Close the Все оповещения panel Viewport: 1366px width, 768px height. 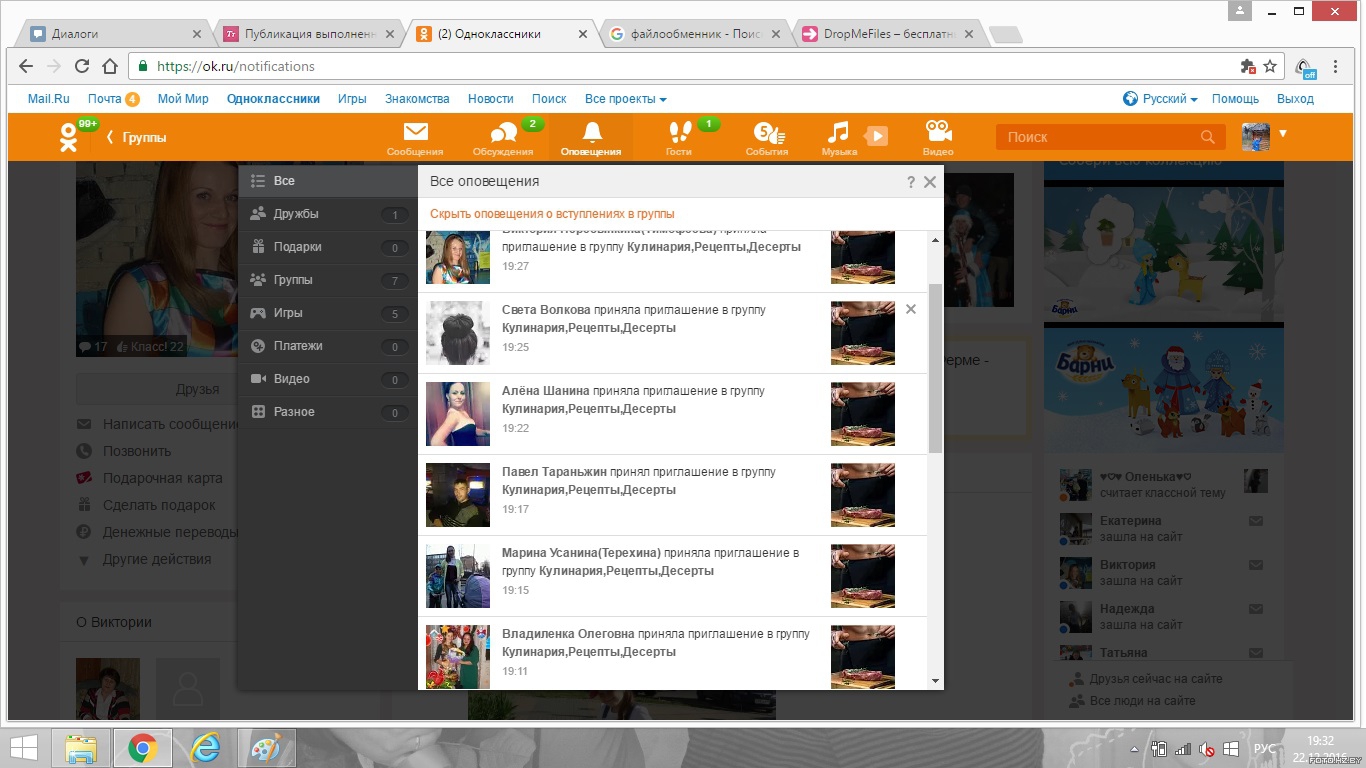point(930,182)
